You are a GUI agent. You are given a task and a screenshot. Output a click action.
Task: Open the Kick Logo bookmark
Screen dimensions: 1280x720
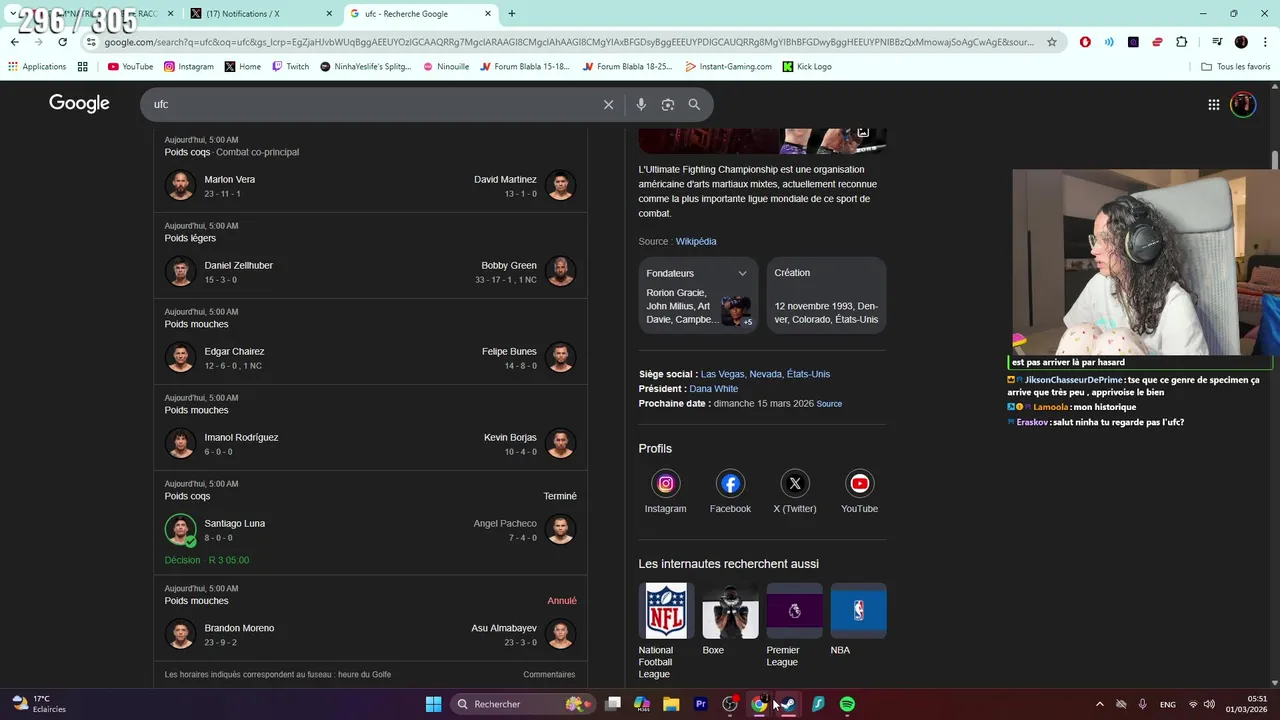click(806, 66)
